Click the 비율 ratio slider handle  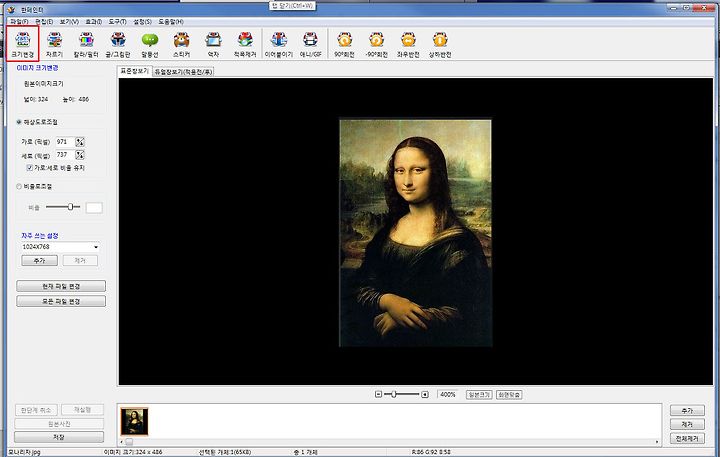[70, 207]
